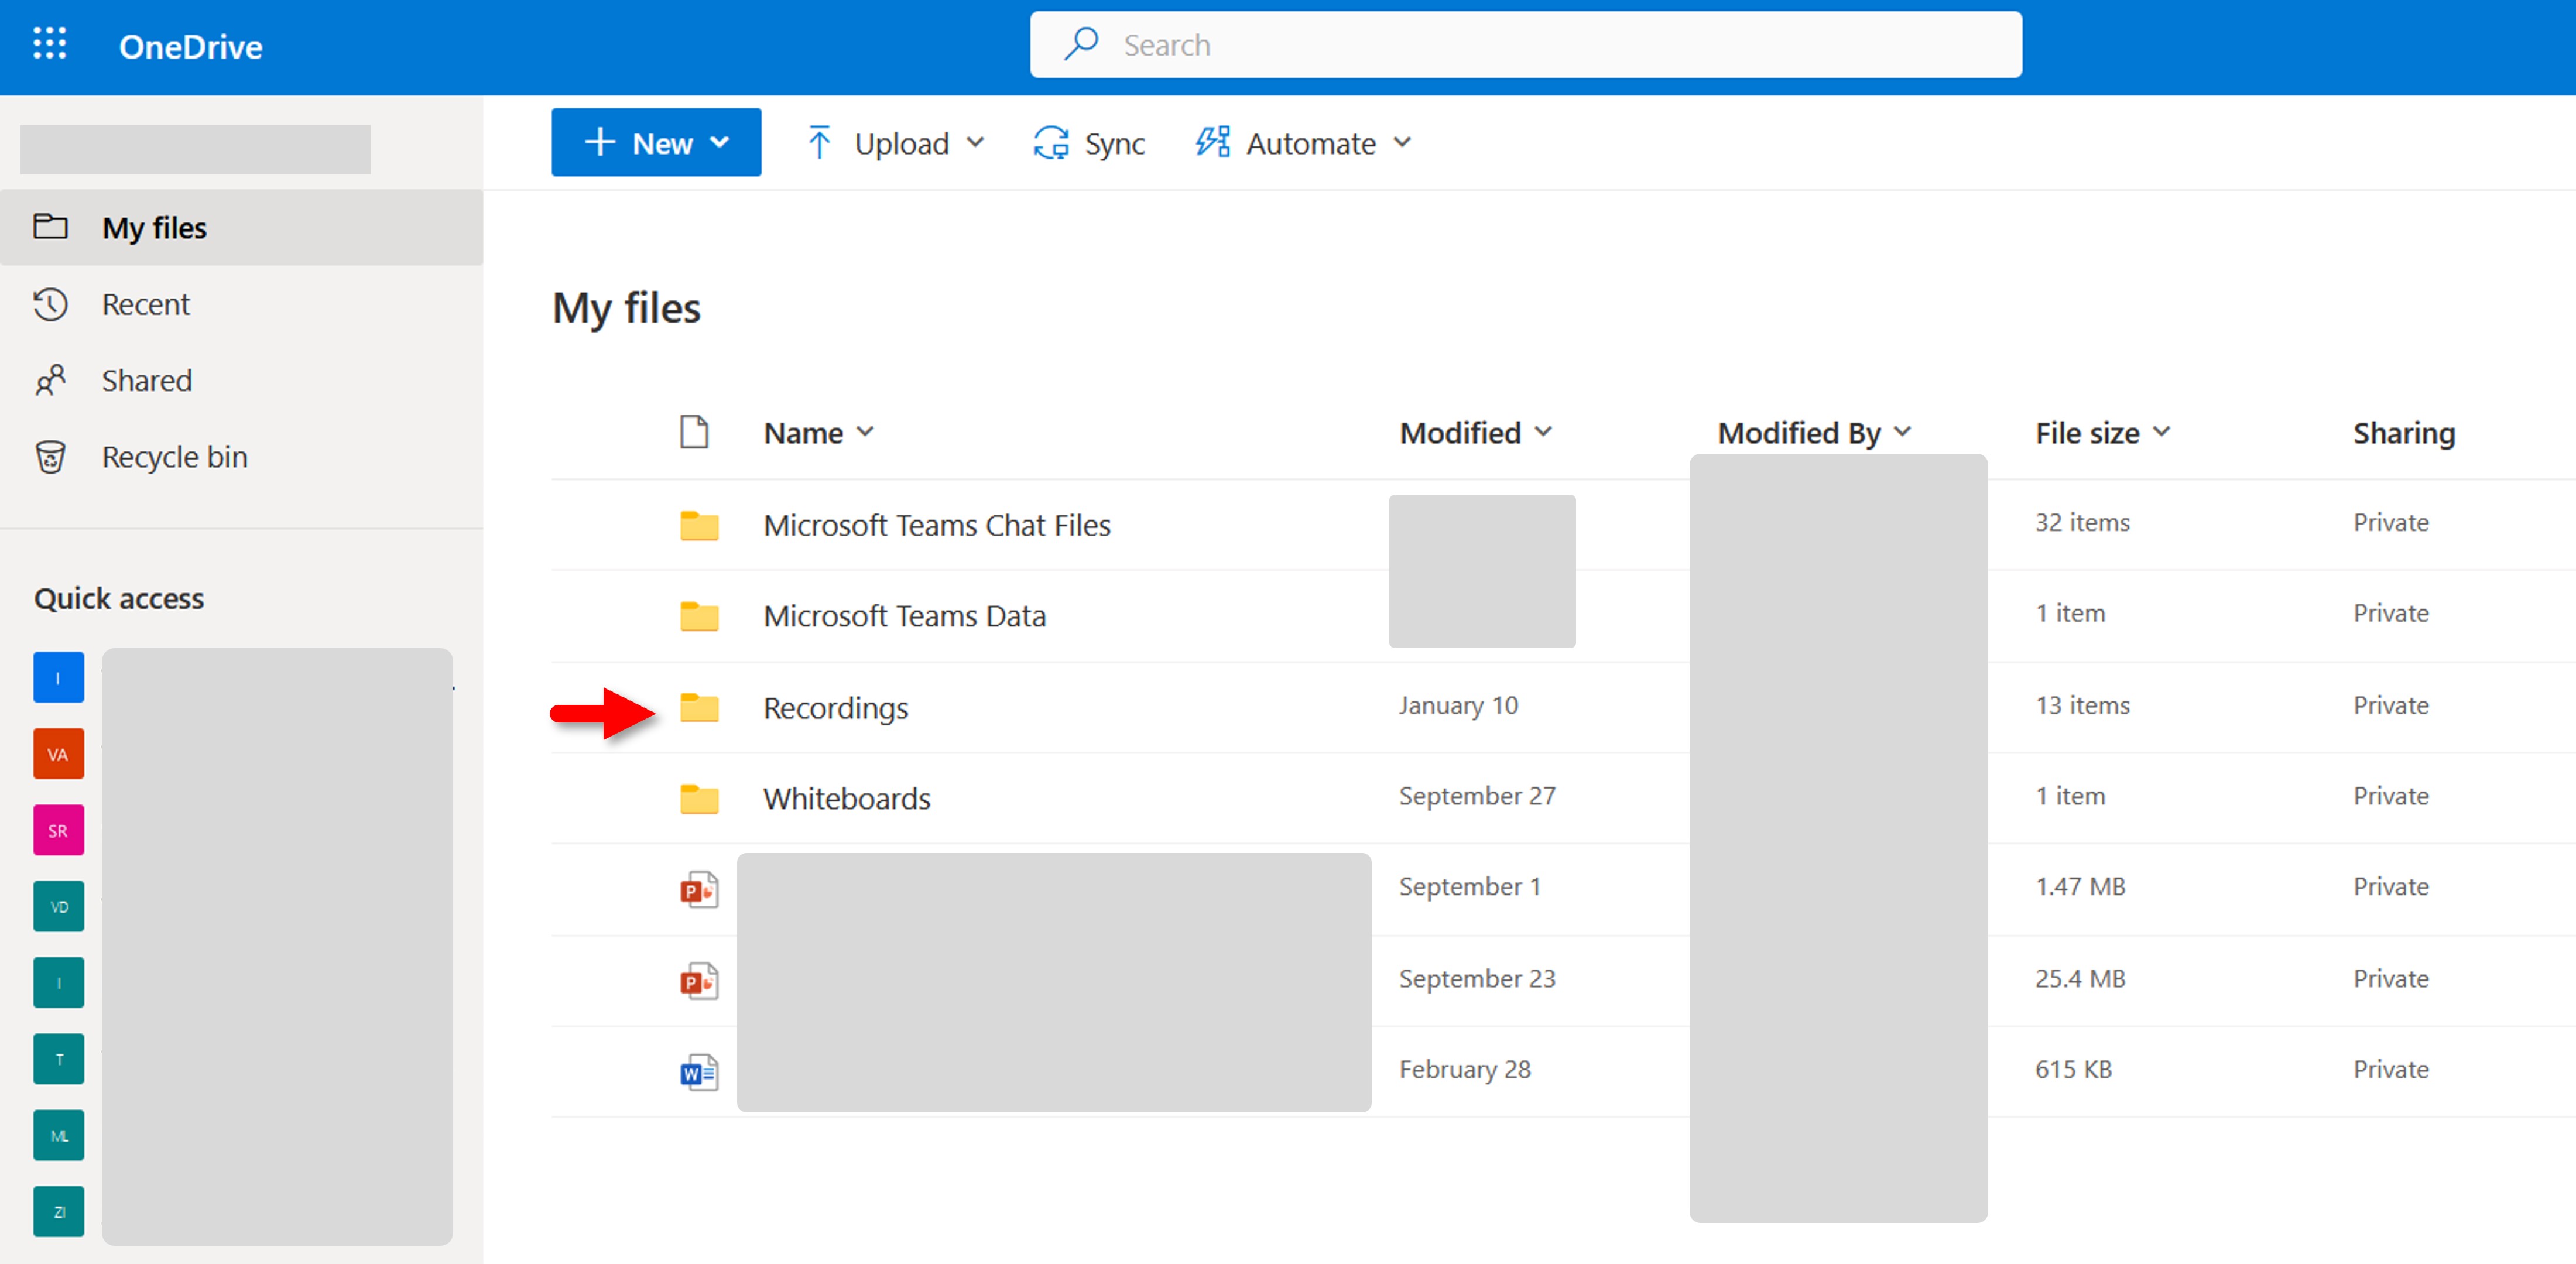The image size is (2576, 1264).
Task: Click the pink SR quick access tile
Action: click(58, 830)
